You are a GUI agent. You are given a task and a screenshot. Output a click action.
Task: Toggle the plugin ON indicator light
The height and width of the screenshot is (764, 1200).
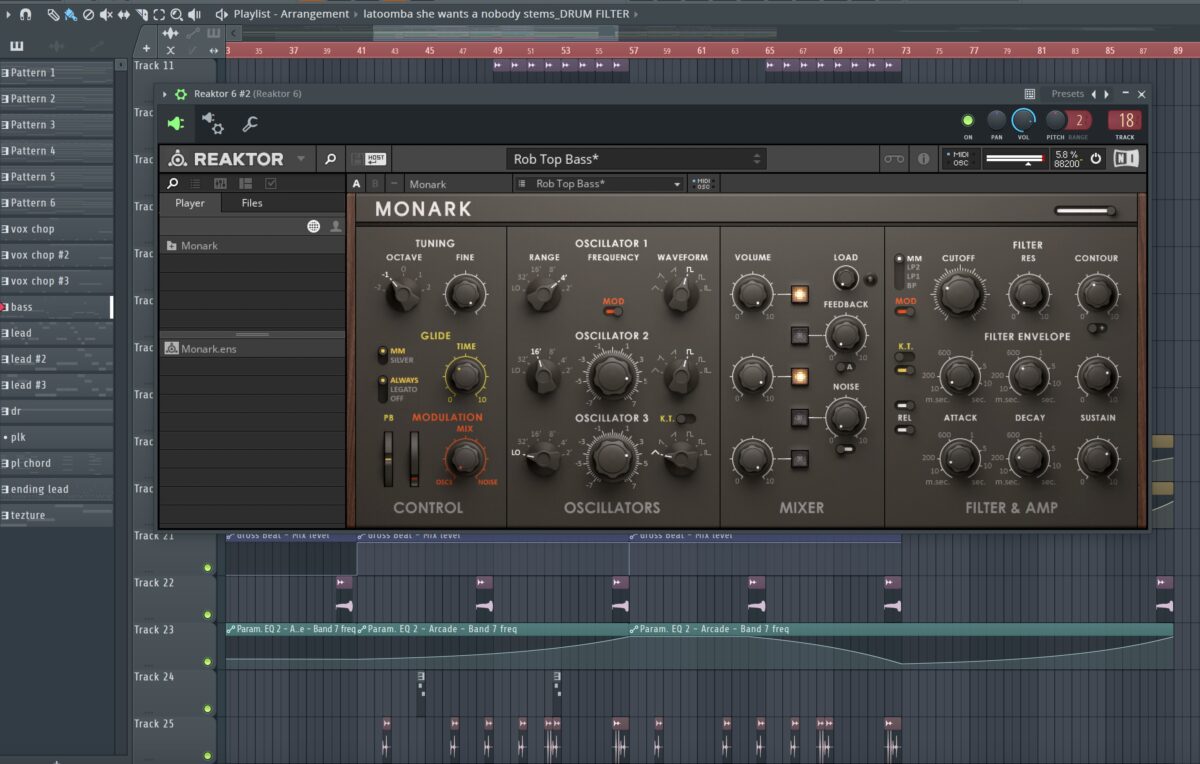pos(967,121)
